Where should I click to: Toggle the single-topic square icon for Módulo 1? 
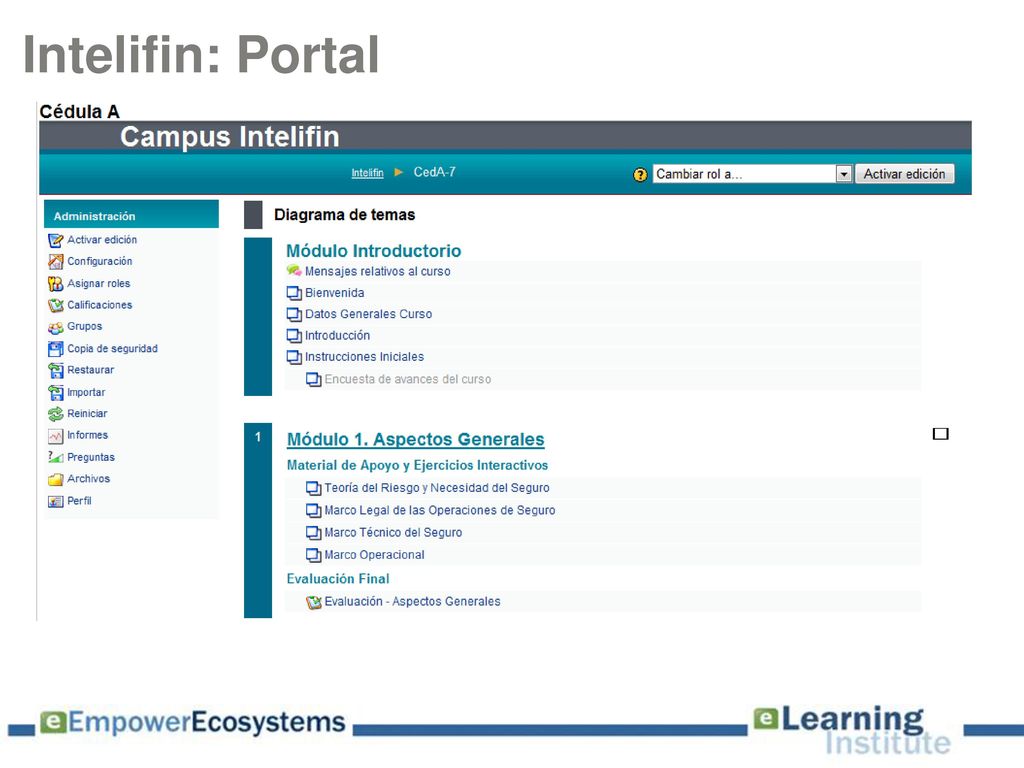940,434
